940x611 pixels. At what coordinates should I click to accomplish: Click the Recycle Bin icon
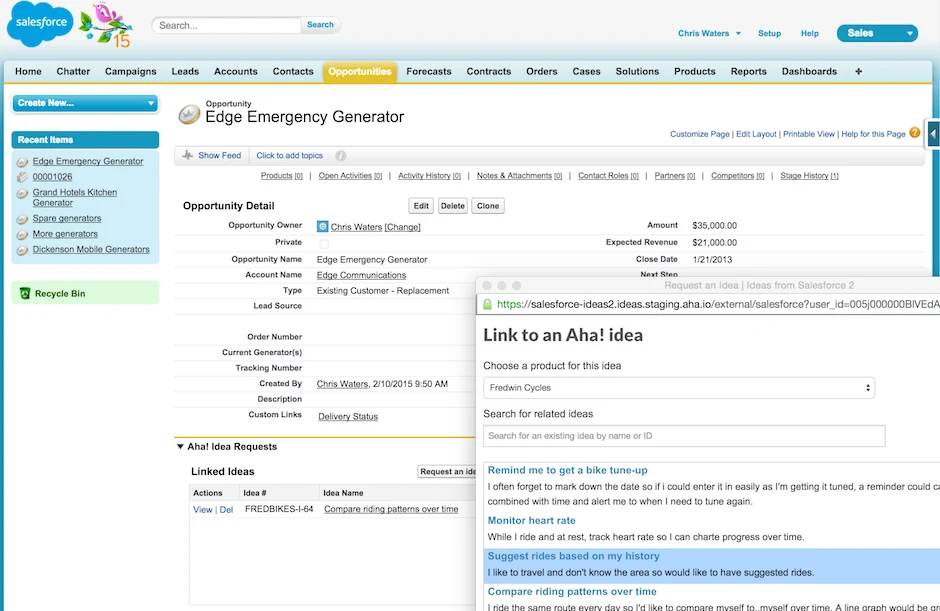tap(25, 293)
